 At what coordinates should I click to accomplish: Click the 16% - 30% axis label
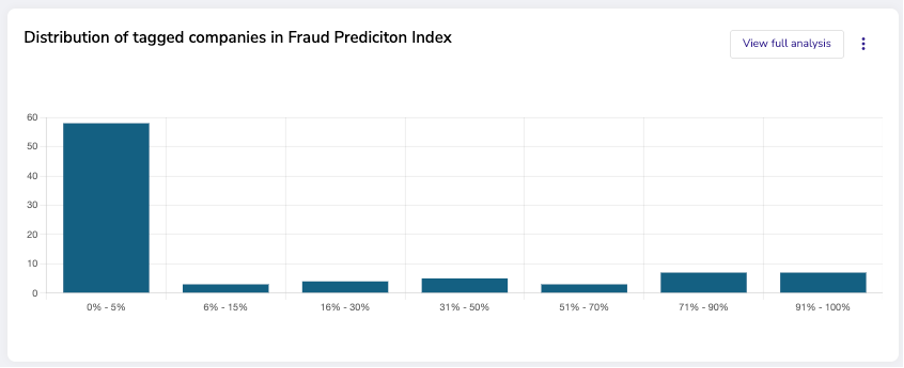pos(345,307)
